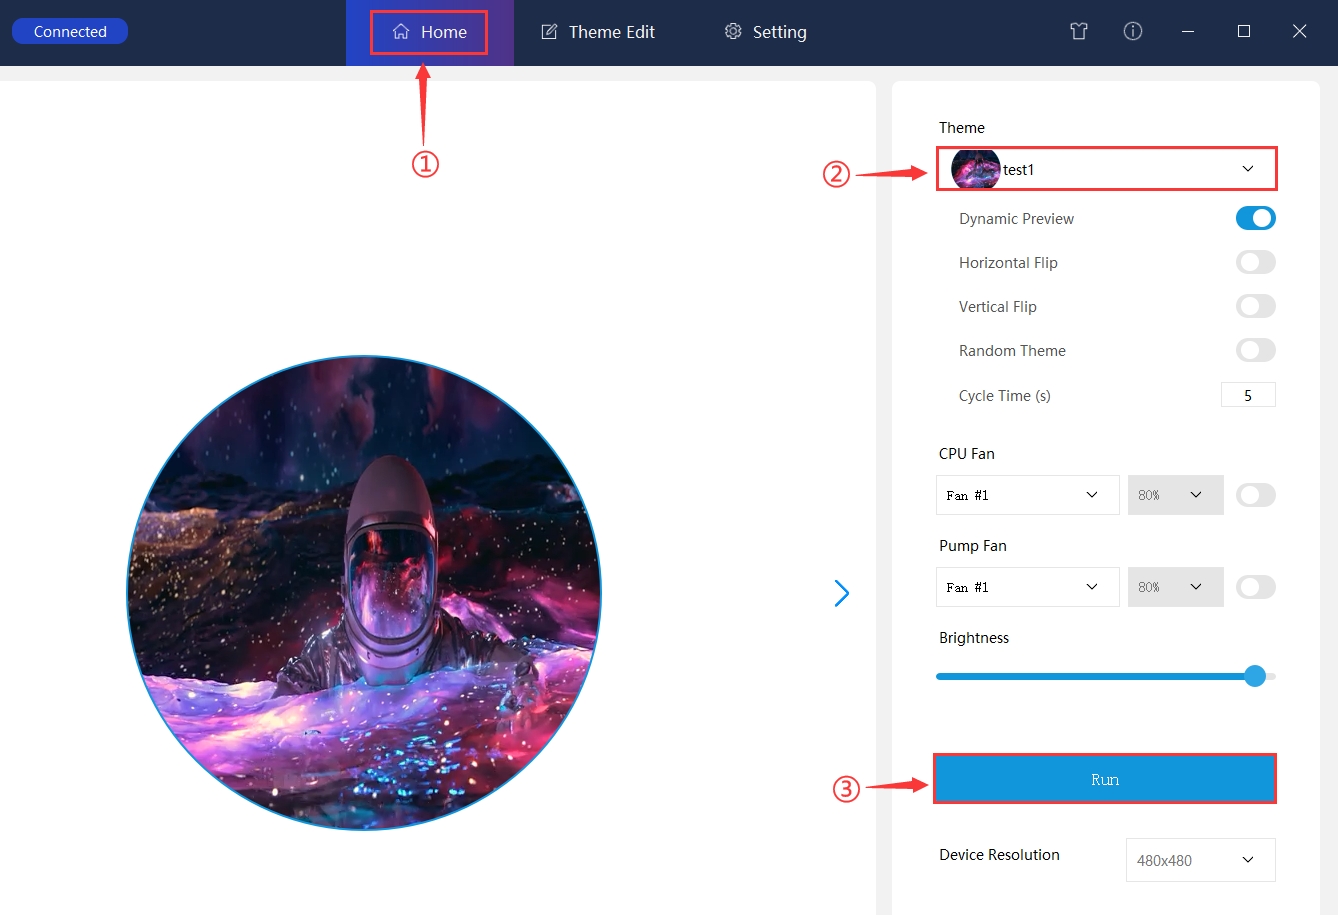Viewport: 1338px width, 915px height.
Task: Click the Dynamic Preview label
Action: click(x=1016, y=219)
